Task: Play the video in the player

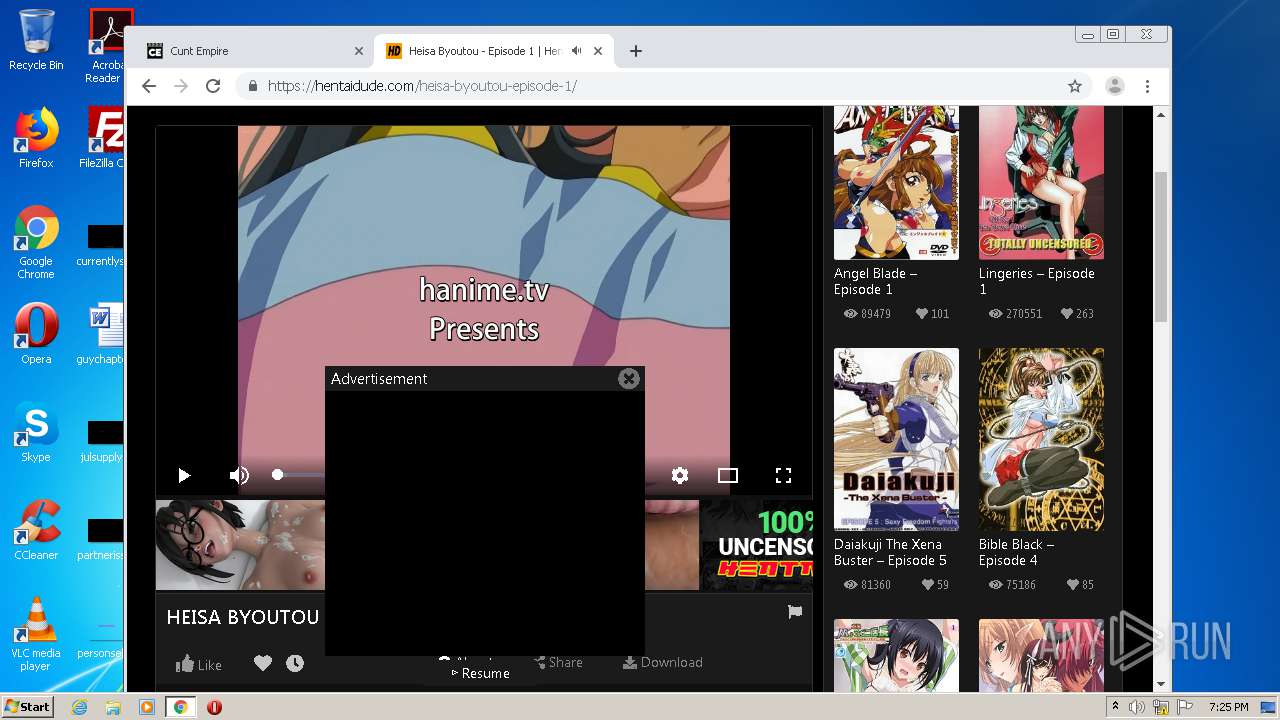Action: (x=184, y=475)
